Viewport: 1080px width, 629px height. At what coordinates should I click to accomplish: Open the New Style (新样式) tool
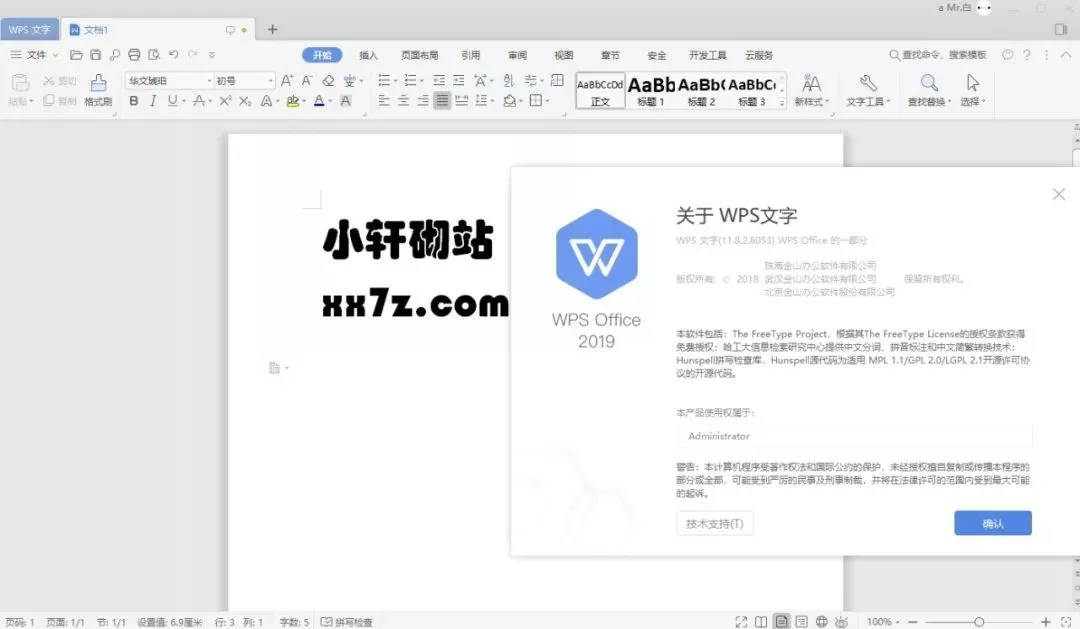[811, 90]
